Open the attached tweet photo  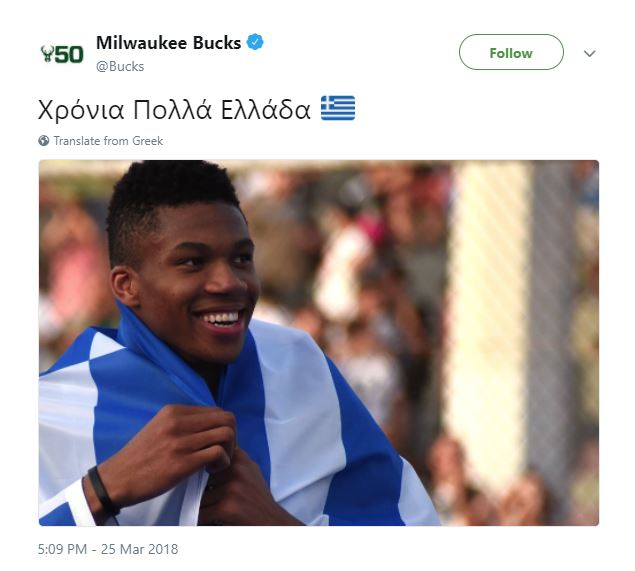coord(319,343)
